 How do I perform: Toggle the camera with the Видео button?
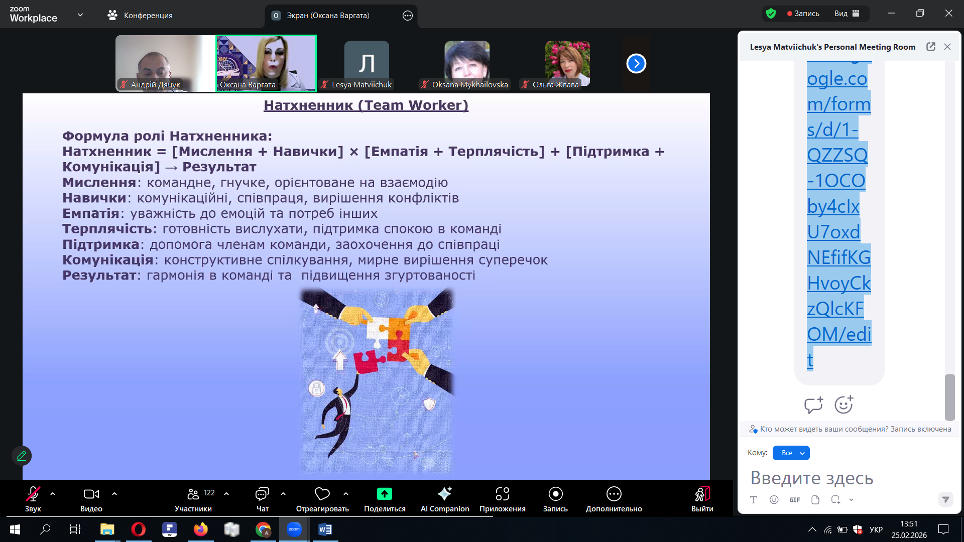coord(91,494)
